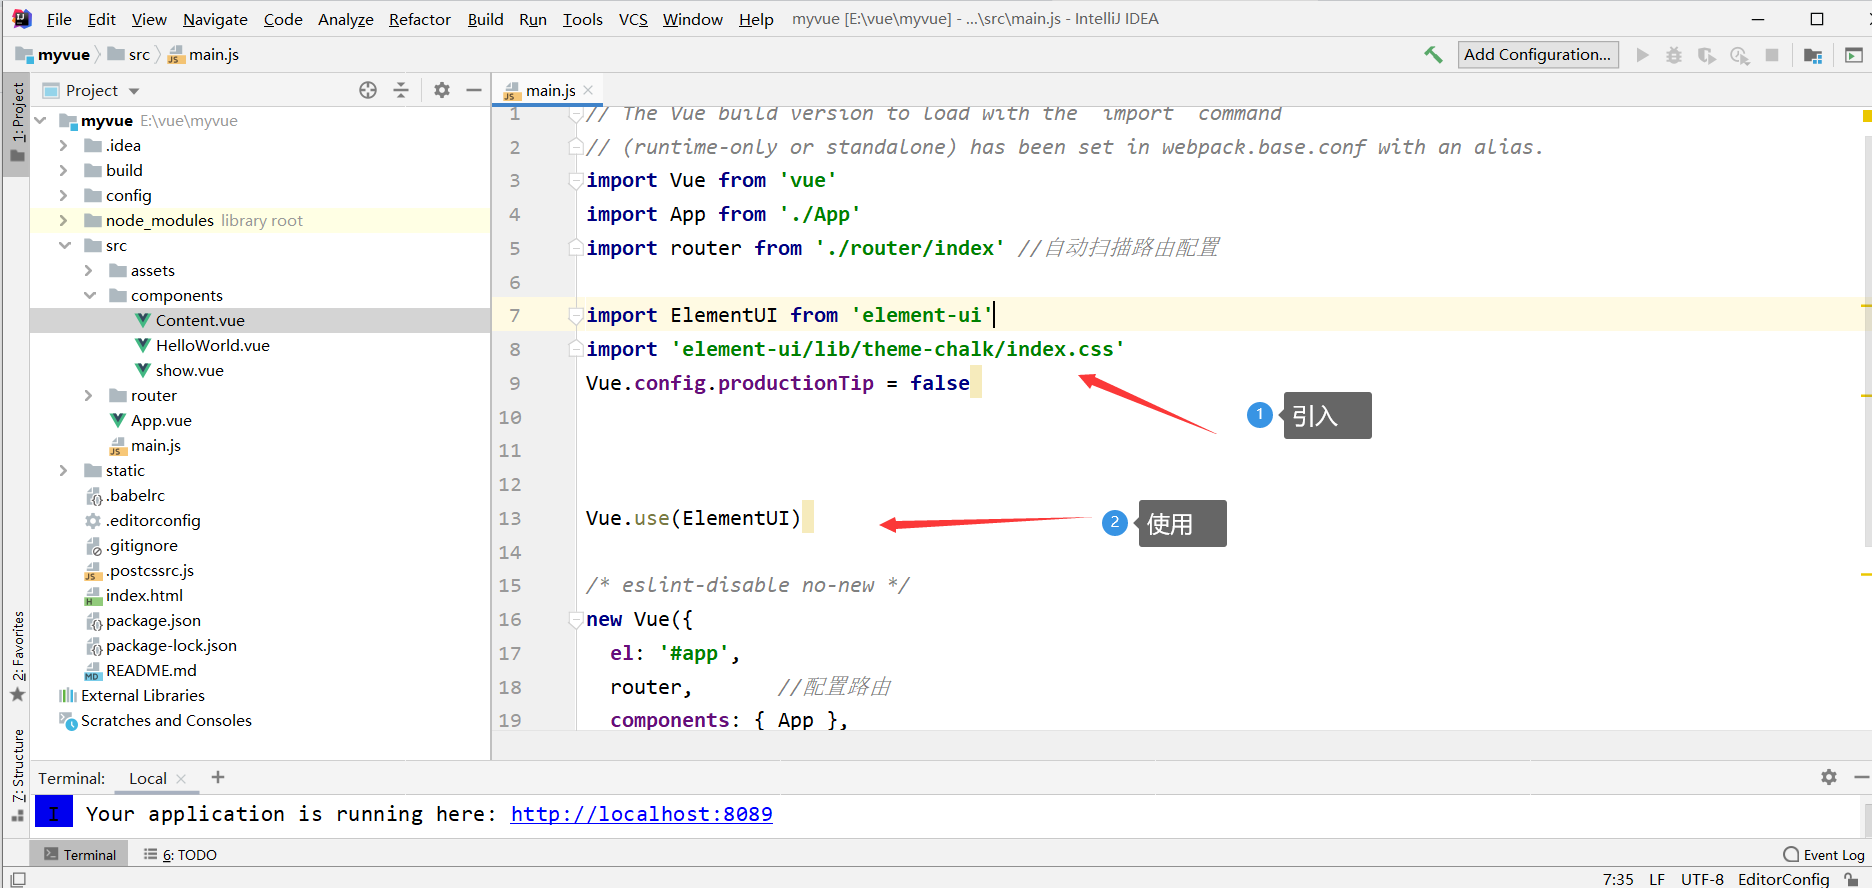1872x888 pixels.
Task: Switch to the main.js editor tab
Action: tap(550, 90)
